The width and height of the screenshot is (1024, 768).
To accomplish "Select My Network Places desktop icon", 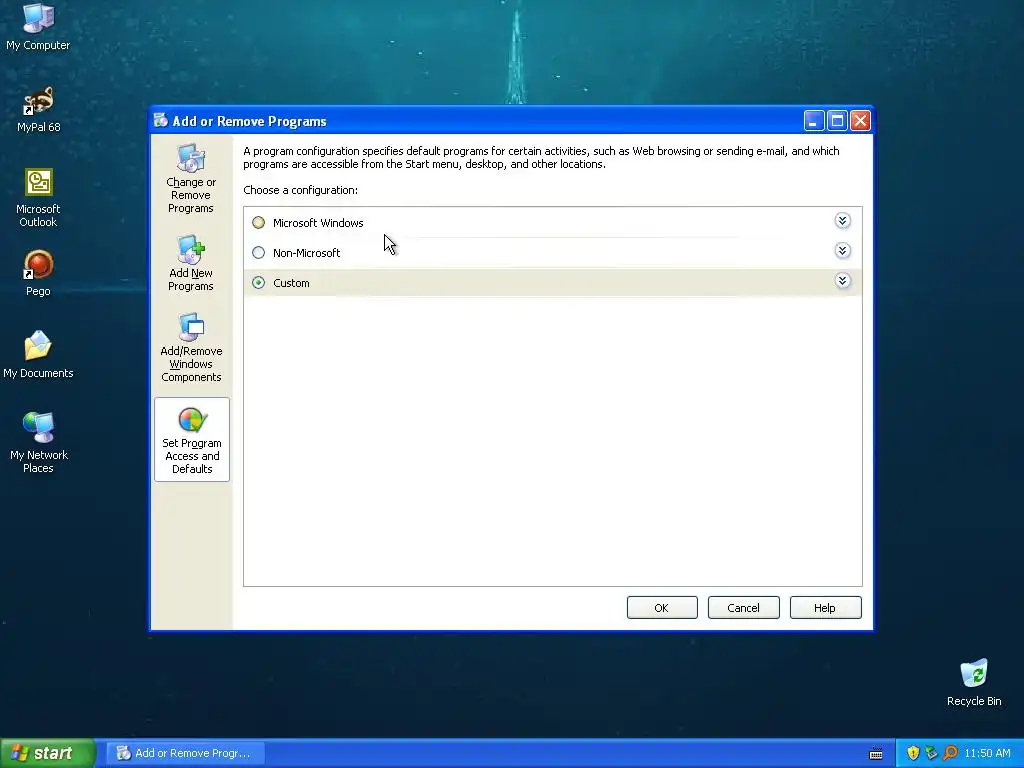I will [38, 442].
